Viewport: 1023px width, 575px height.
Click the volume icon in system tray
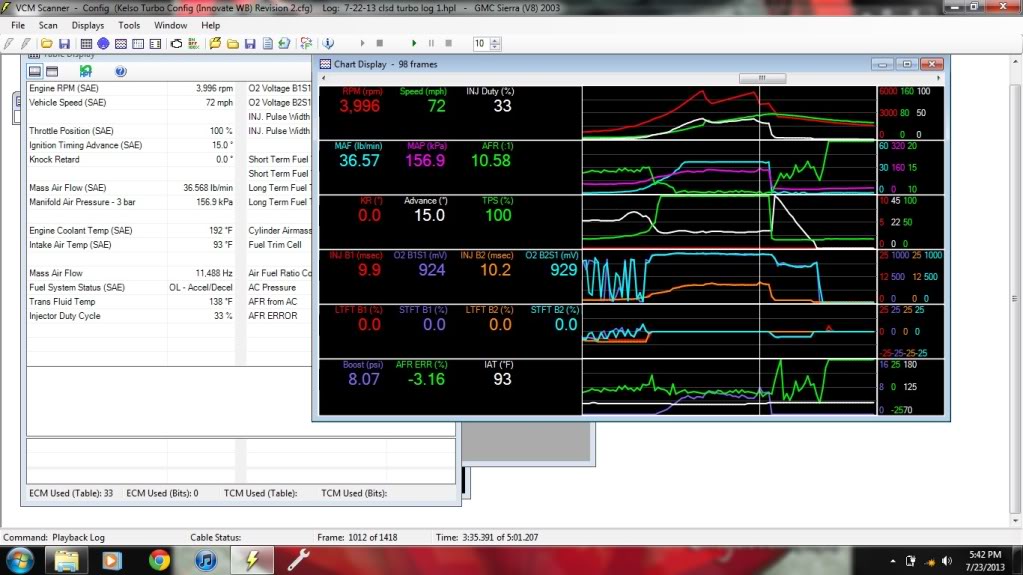947,561
